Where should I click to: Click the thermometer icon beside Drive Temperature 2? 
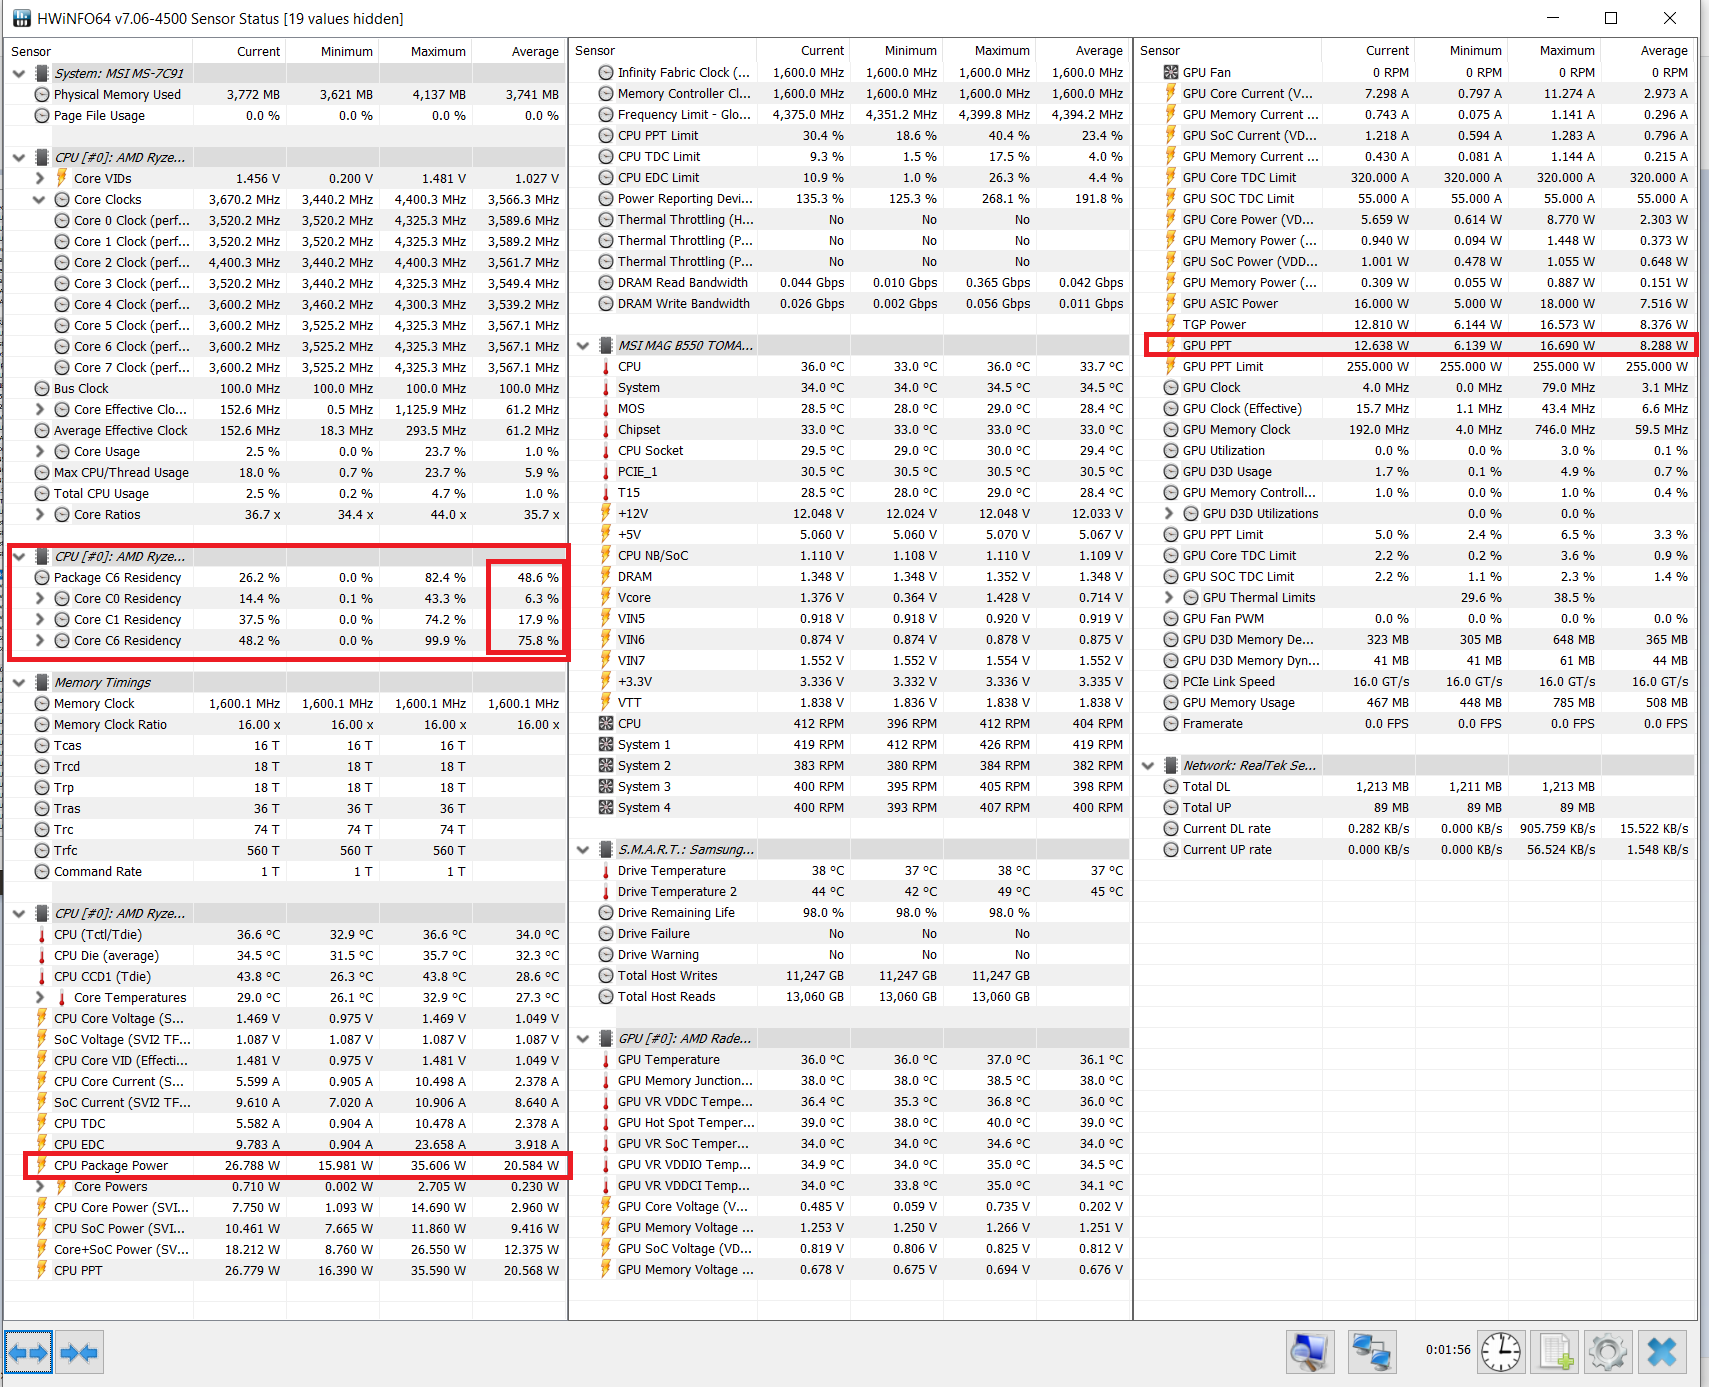point(606,891)
